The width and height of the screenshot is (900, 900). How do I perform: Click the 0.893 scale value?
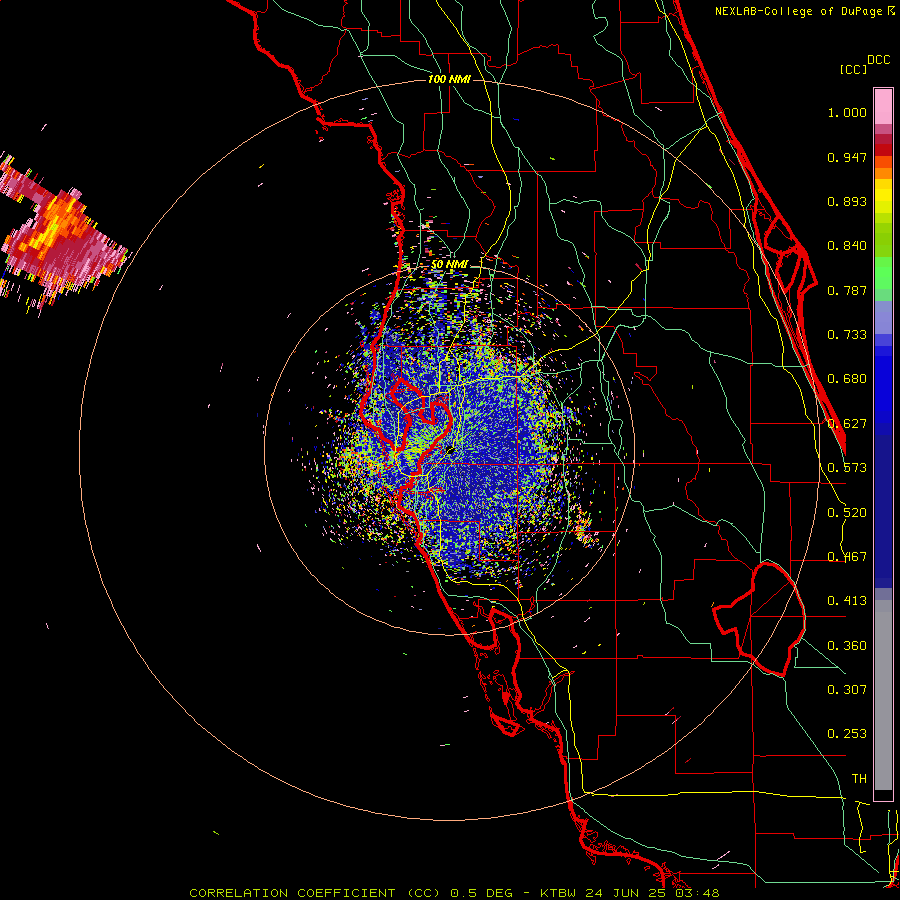tap(847, 201)
